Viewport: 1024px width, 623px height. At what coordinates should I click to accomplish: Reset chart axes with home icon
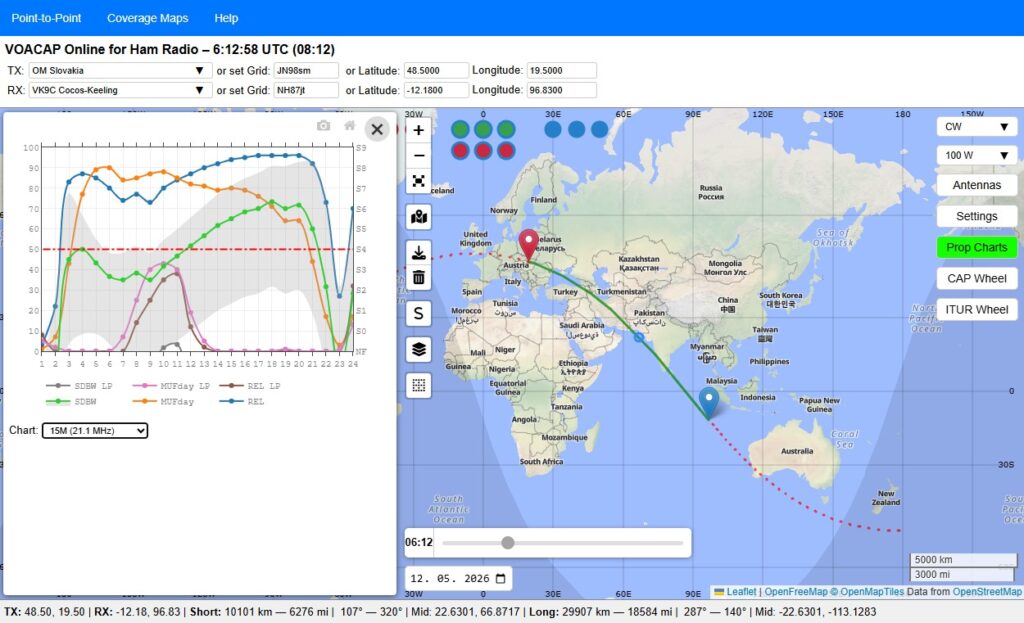350,125
